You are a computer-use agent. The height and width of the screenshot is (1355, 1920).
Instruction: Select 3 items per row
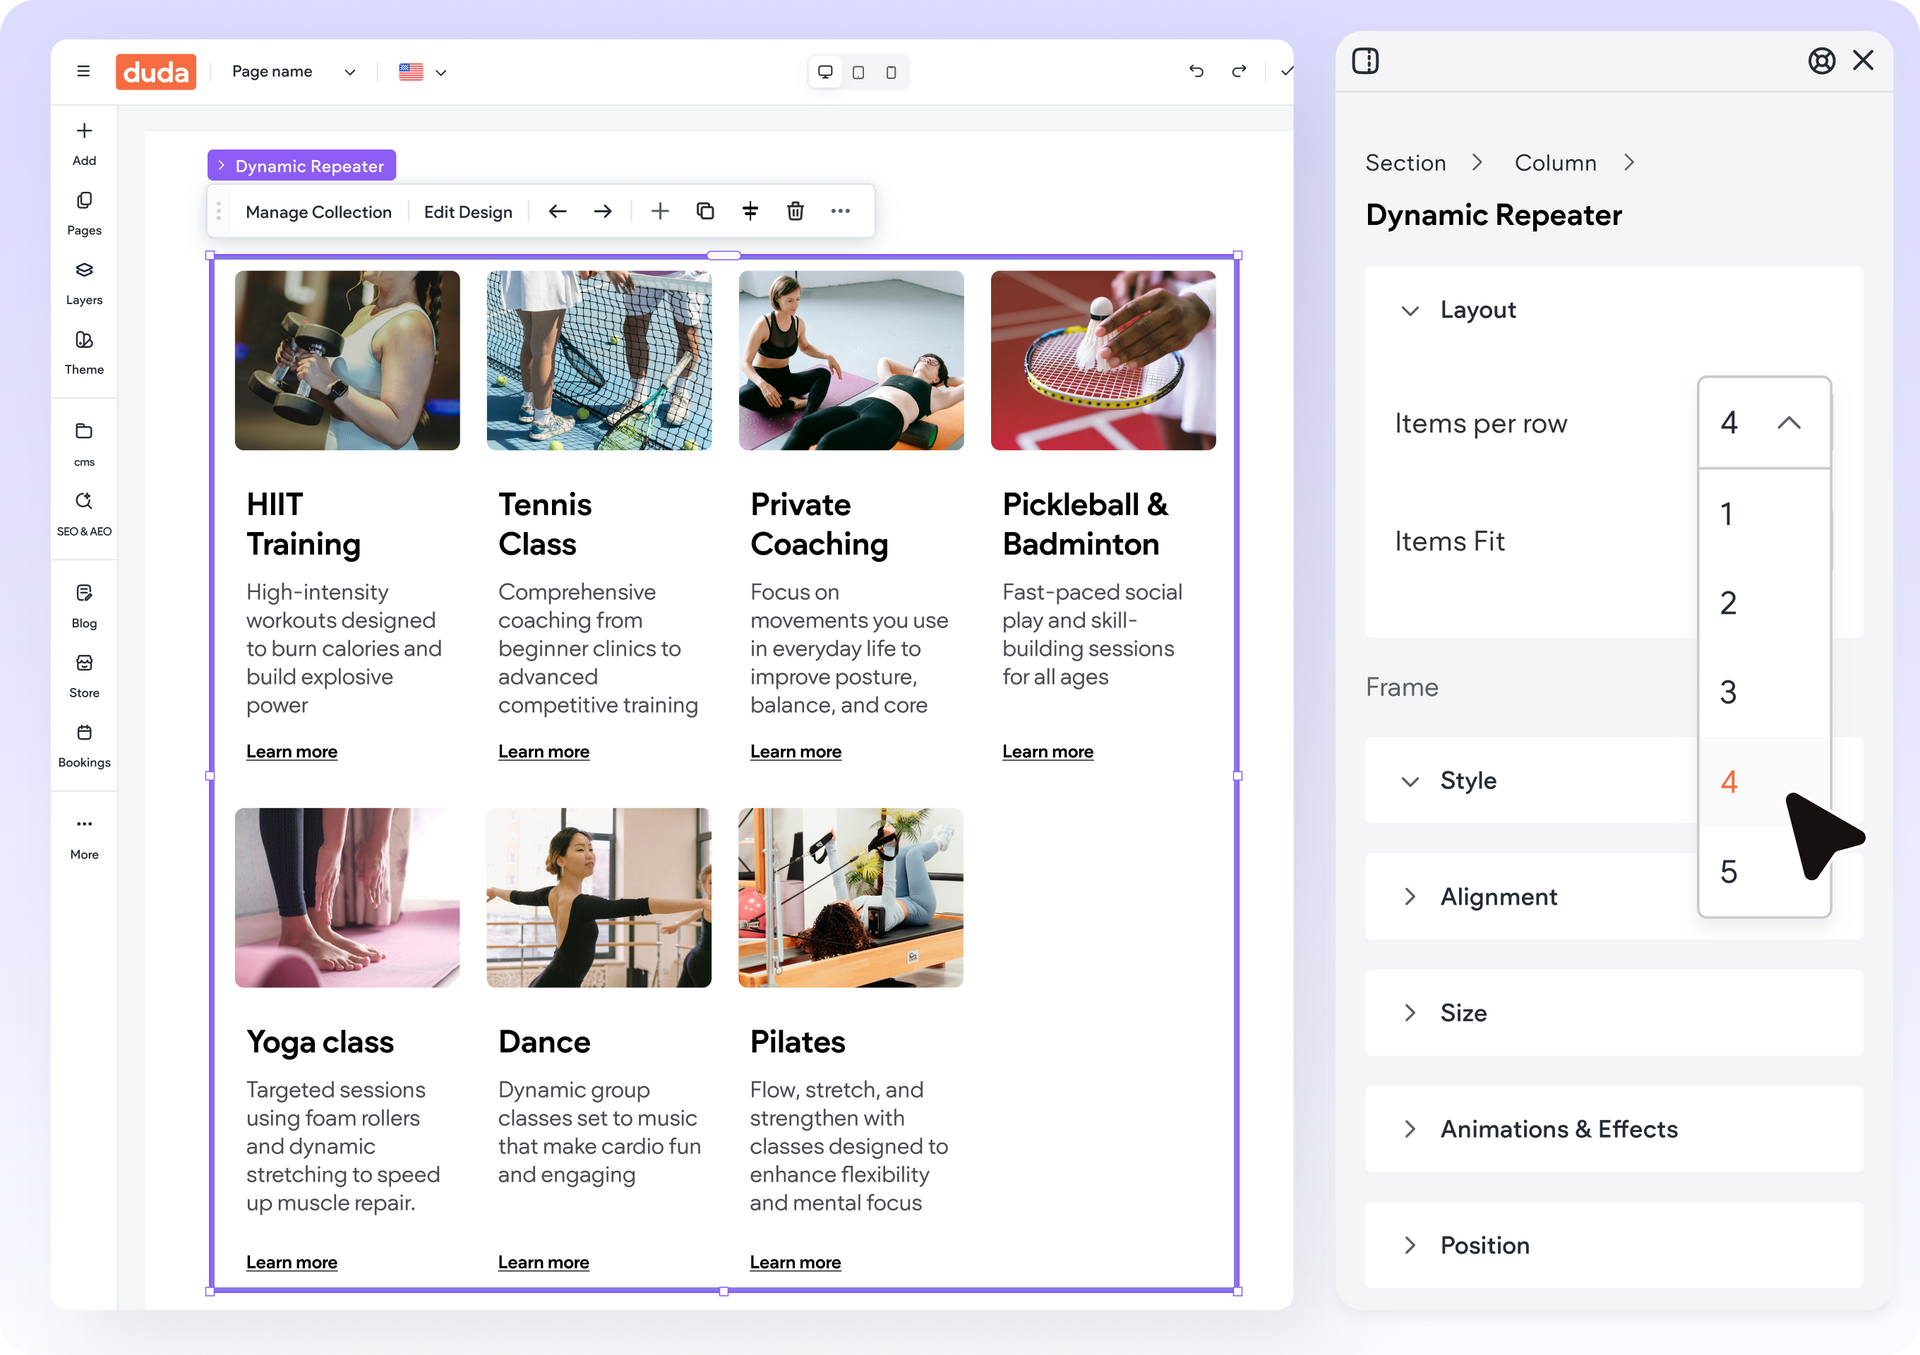coord(1764,692)
